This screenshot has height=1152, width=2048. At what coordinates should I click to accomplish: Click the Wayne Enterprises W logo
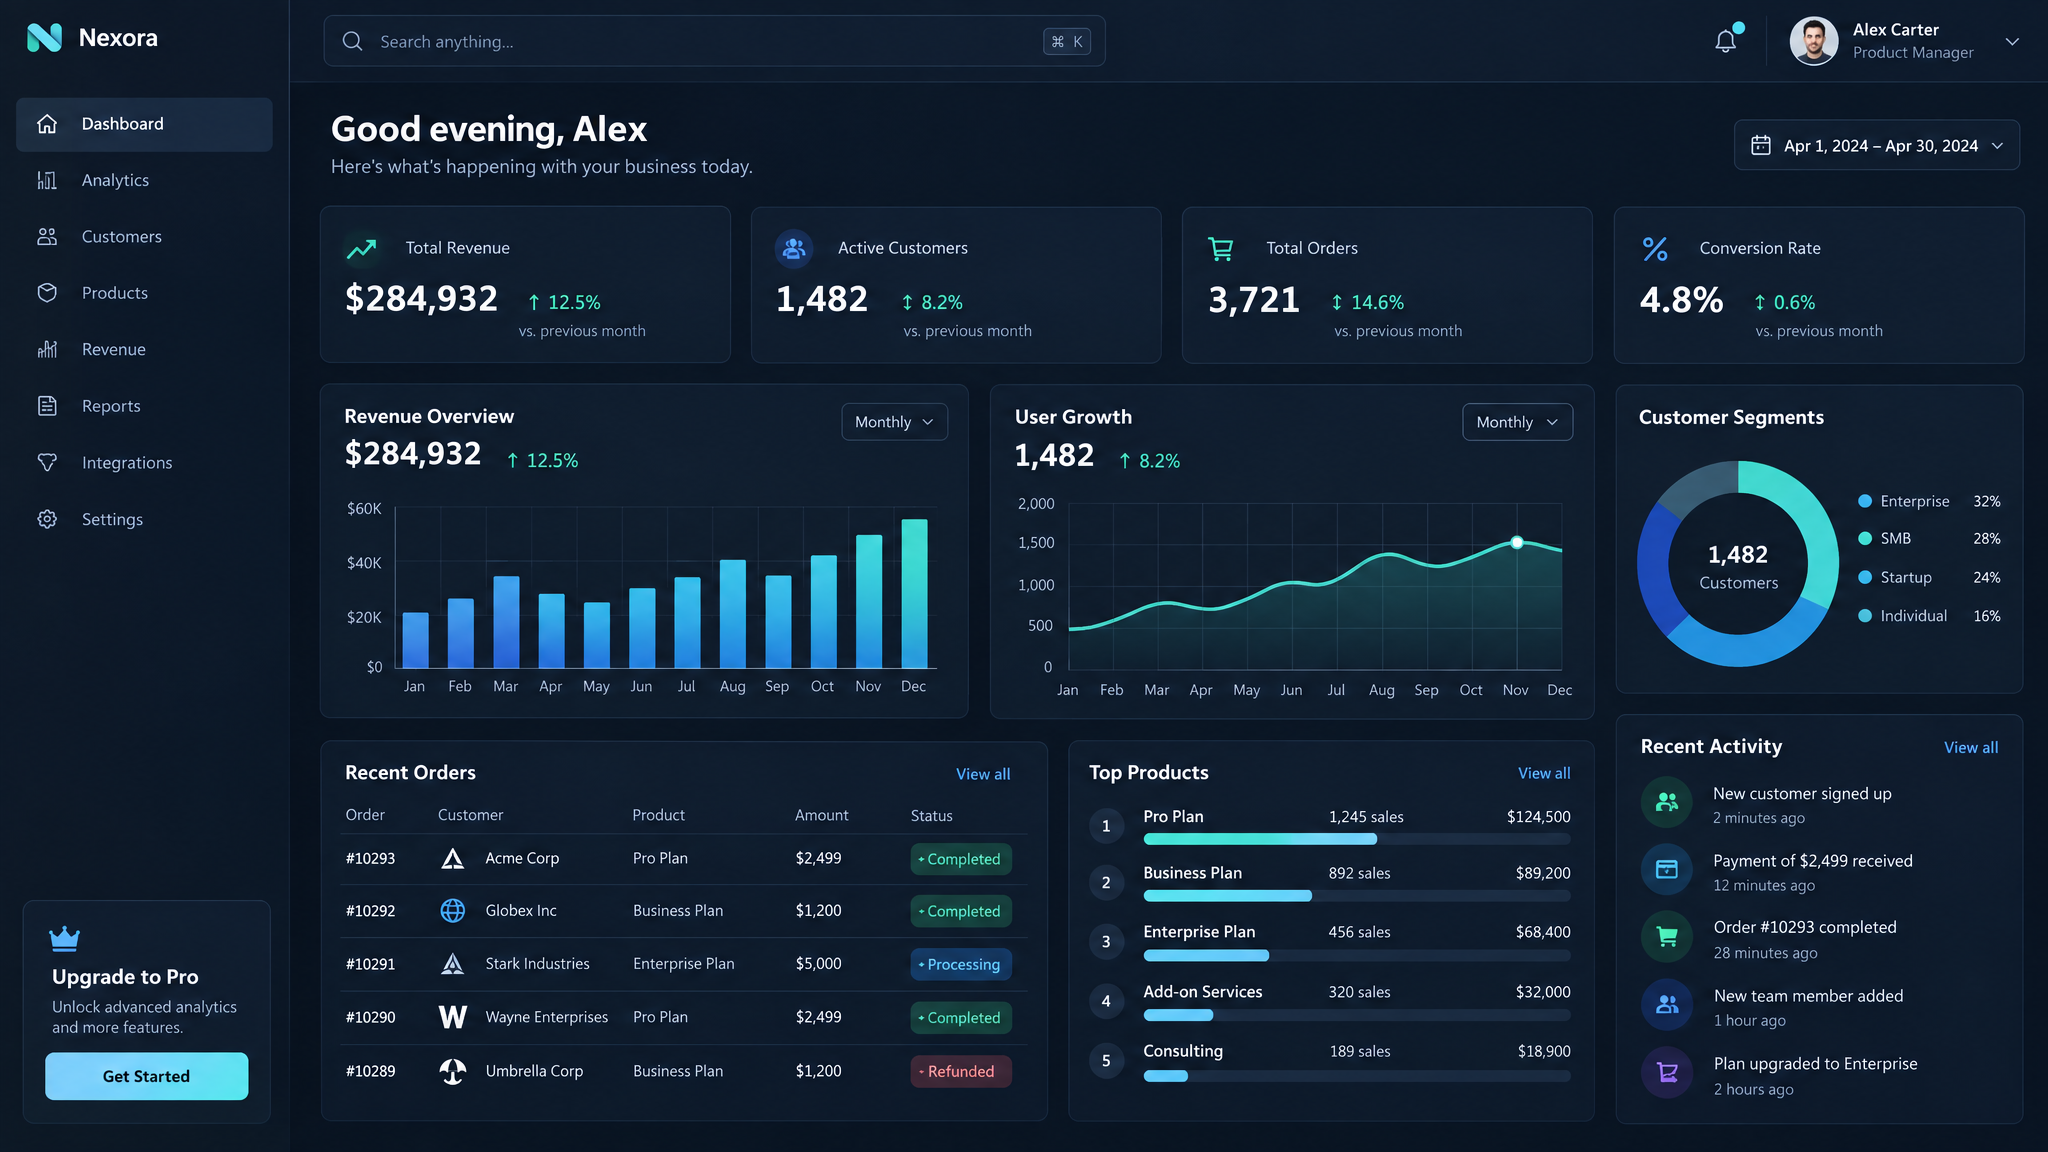pos(453,1017)
